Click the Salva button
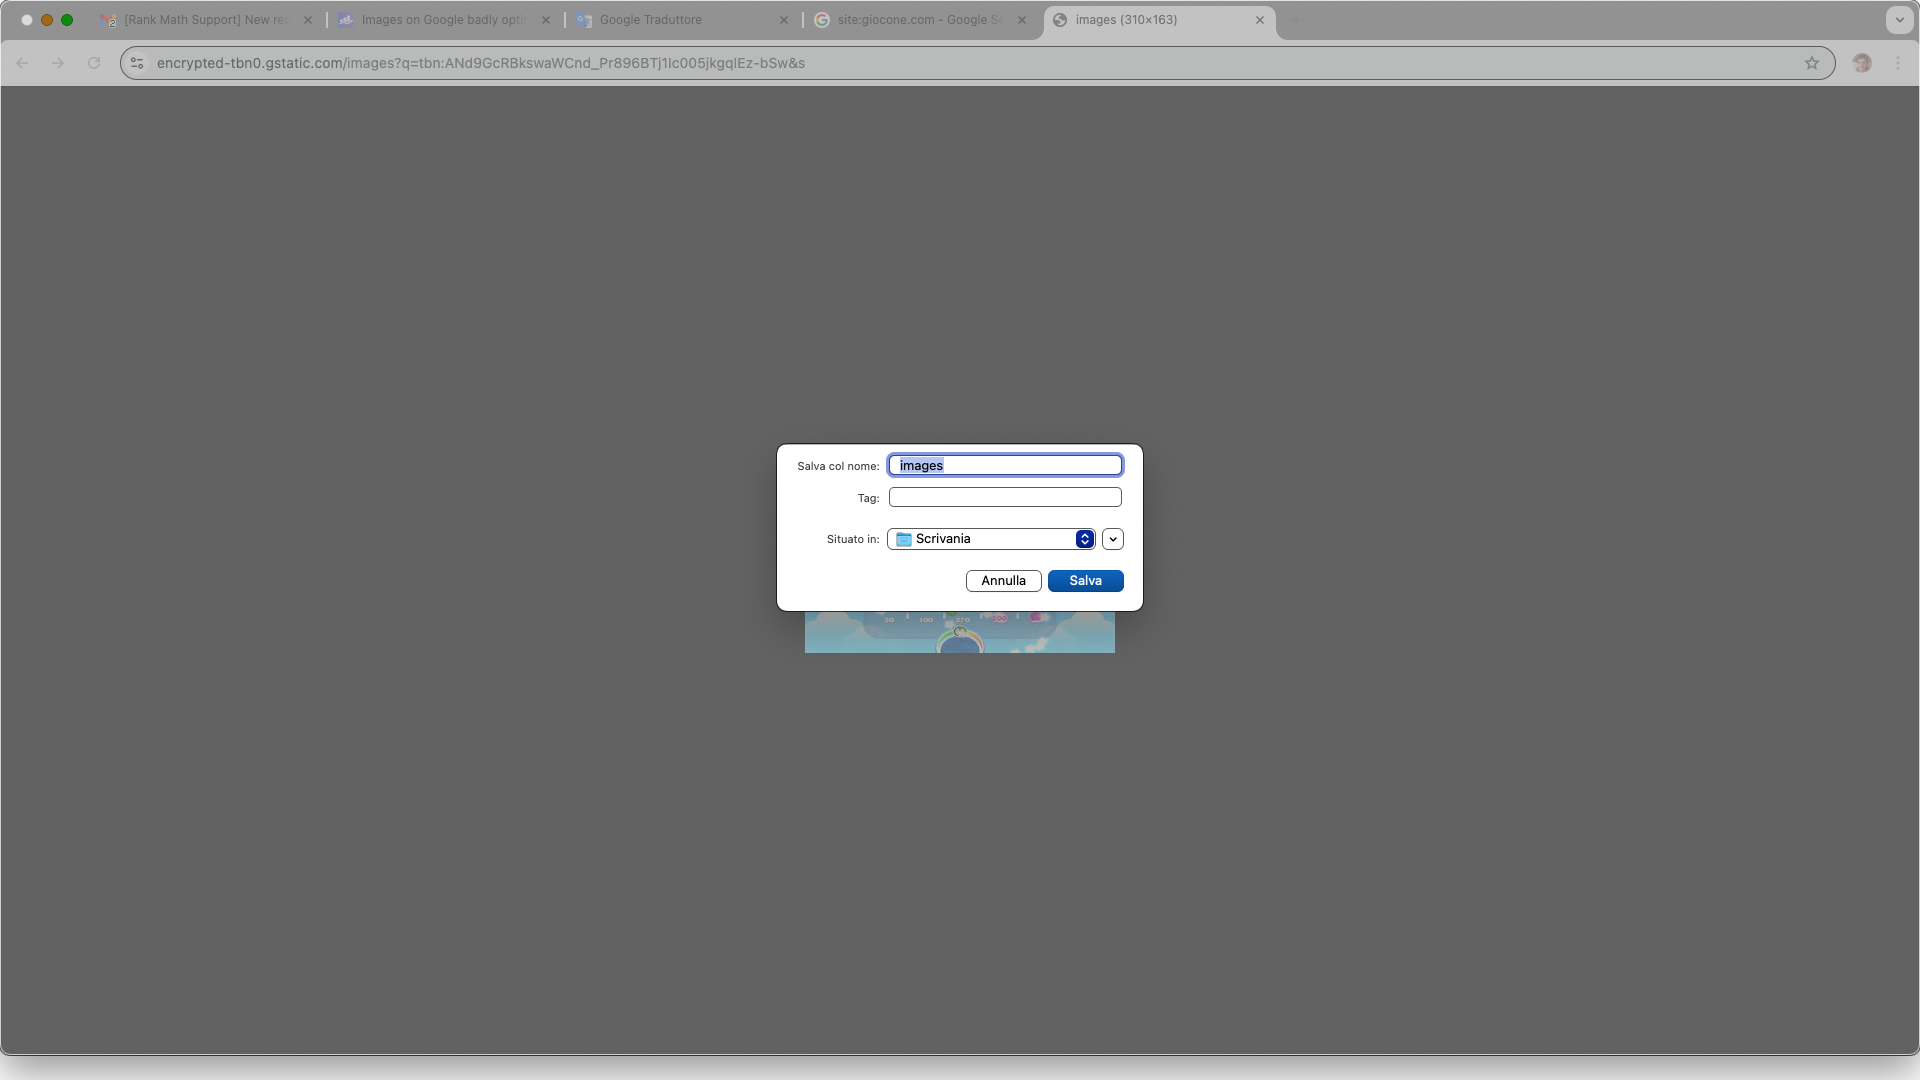 [x=1085, y=581]
